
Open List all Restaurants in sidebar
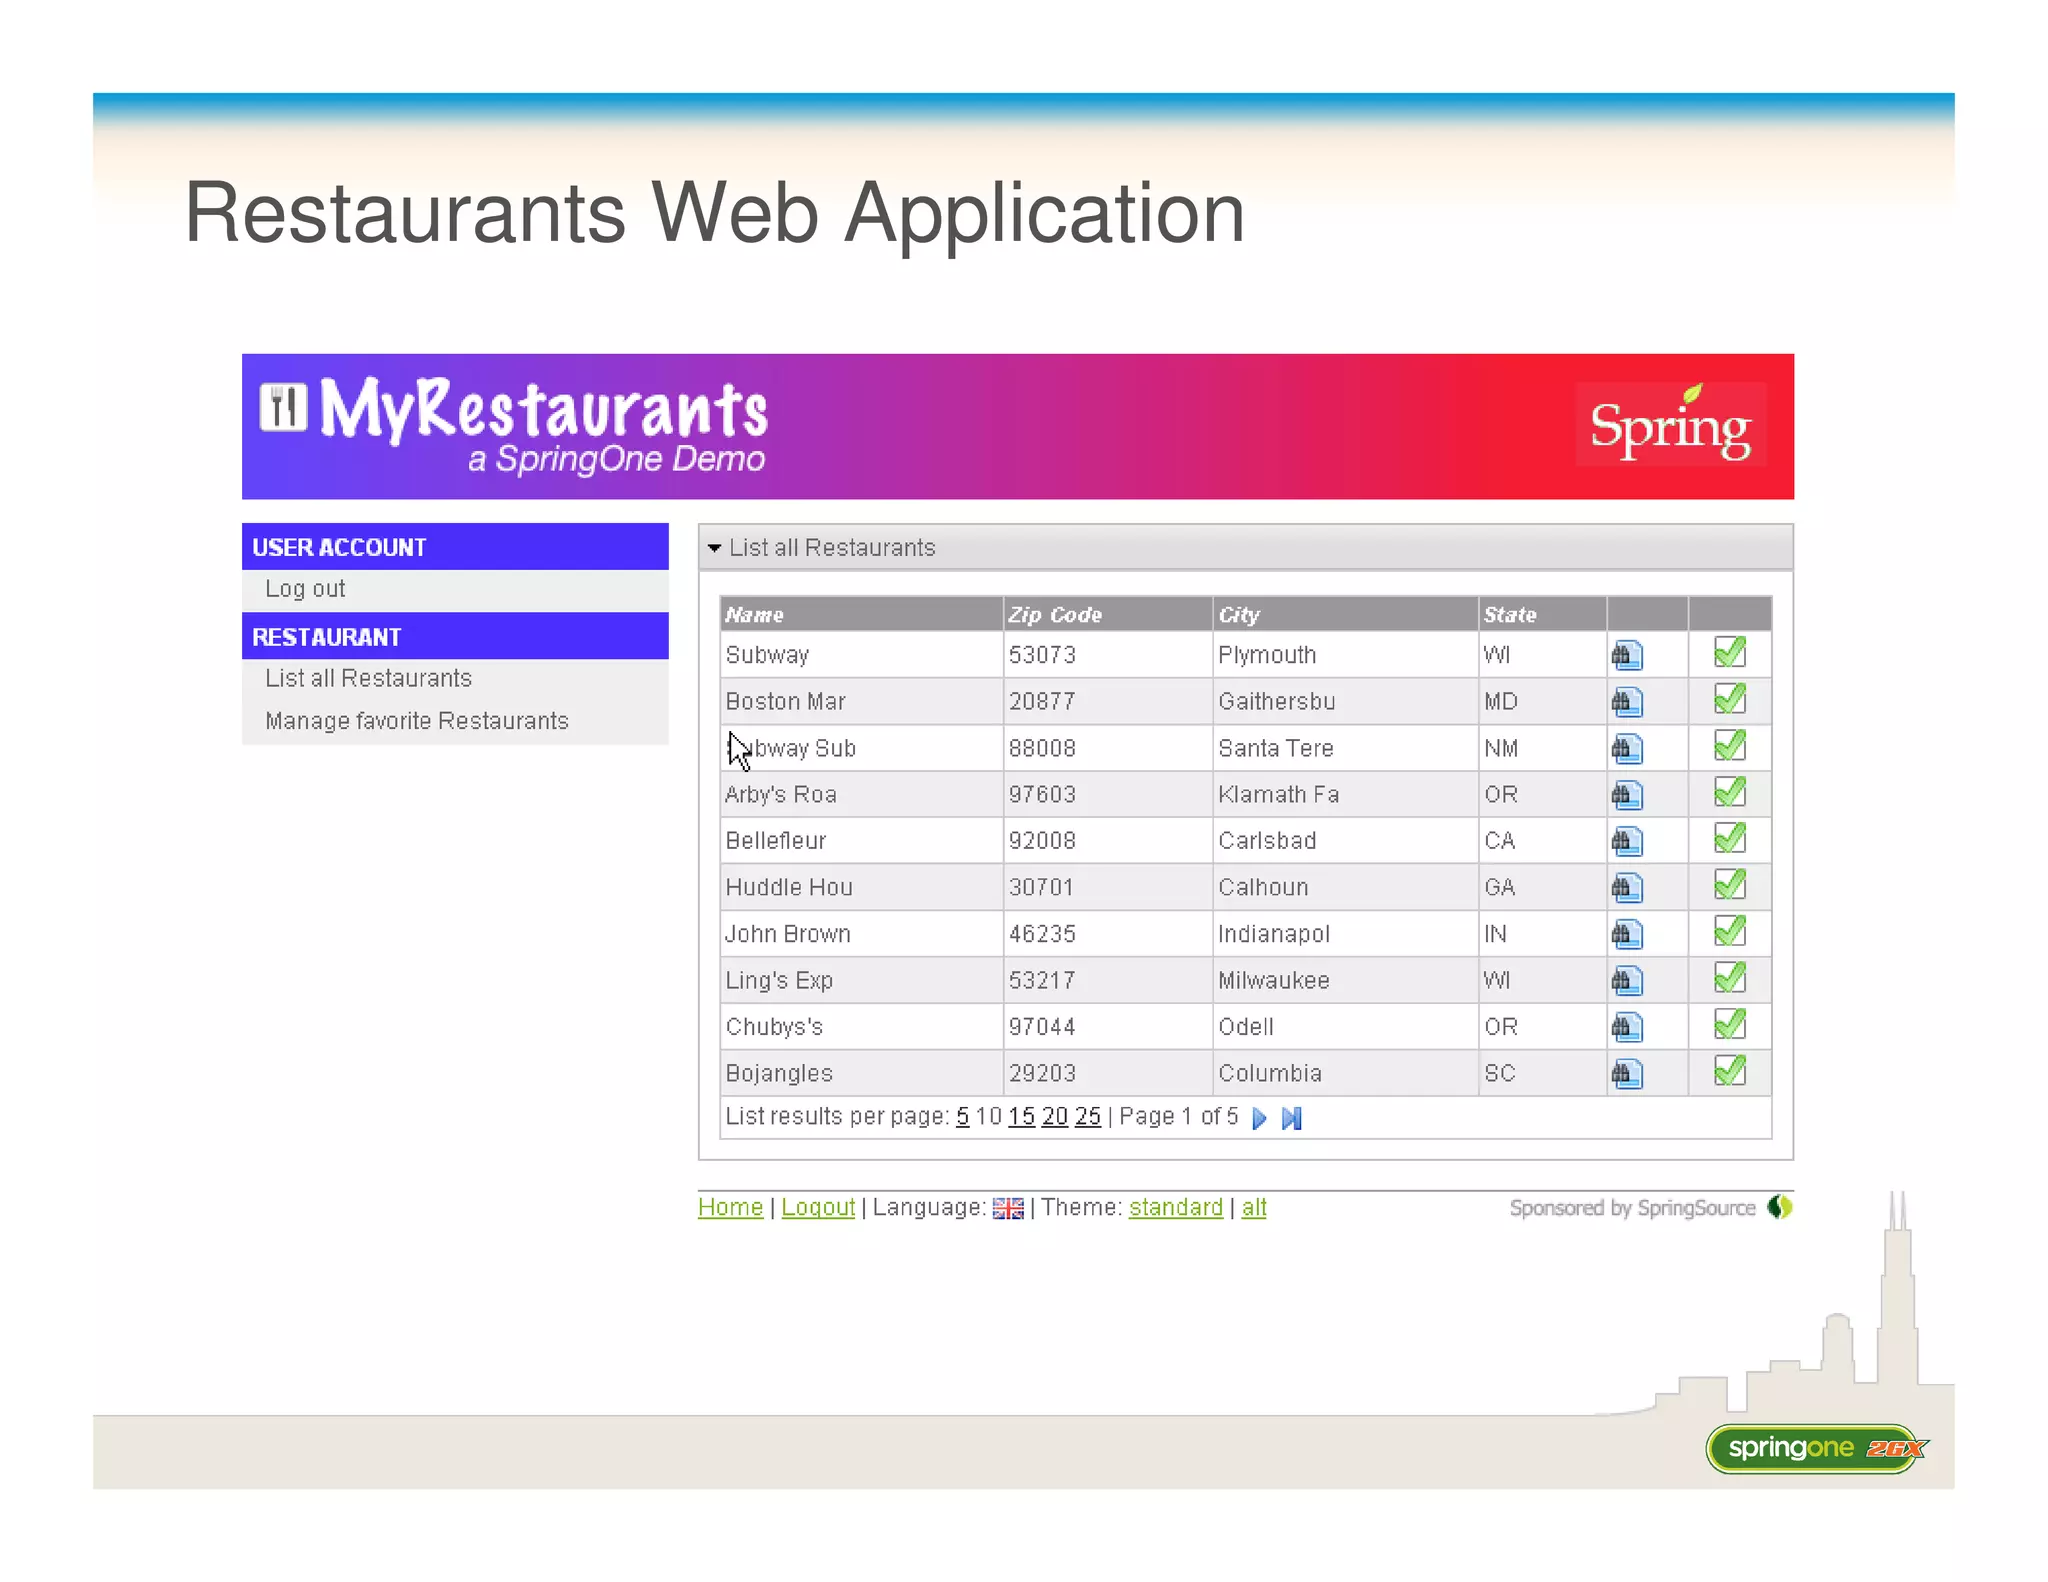[x=368, y=678]
